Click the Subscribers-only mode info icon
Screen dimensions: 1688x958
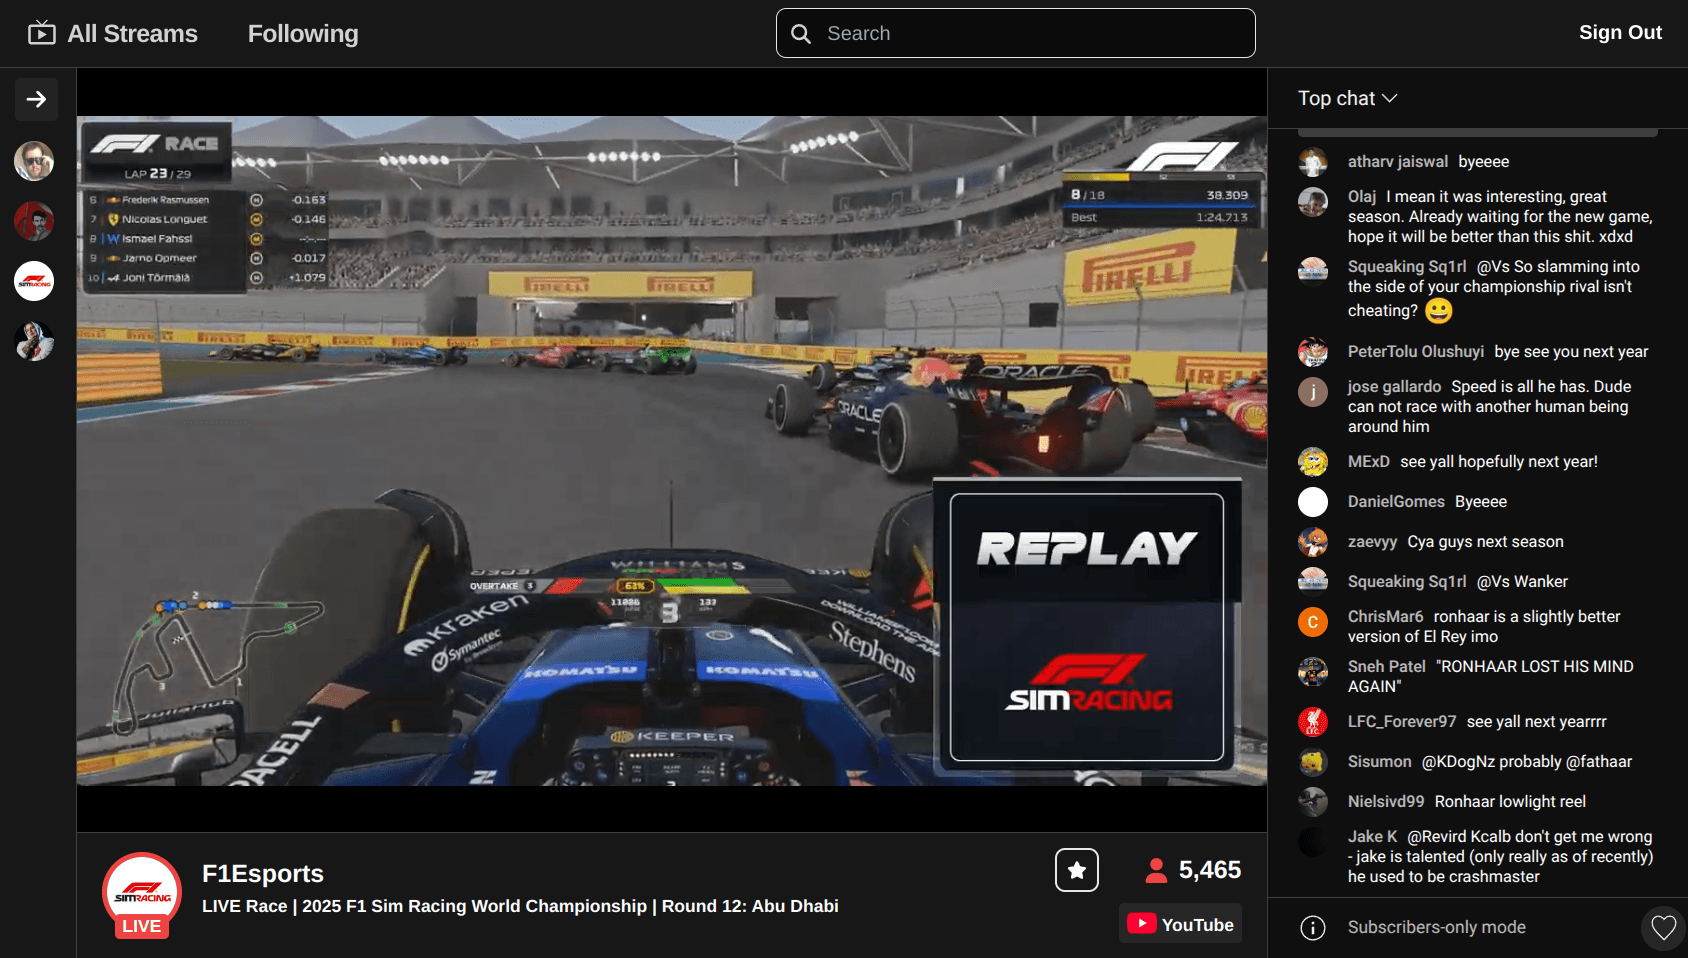1313,928
